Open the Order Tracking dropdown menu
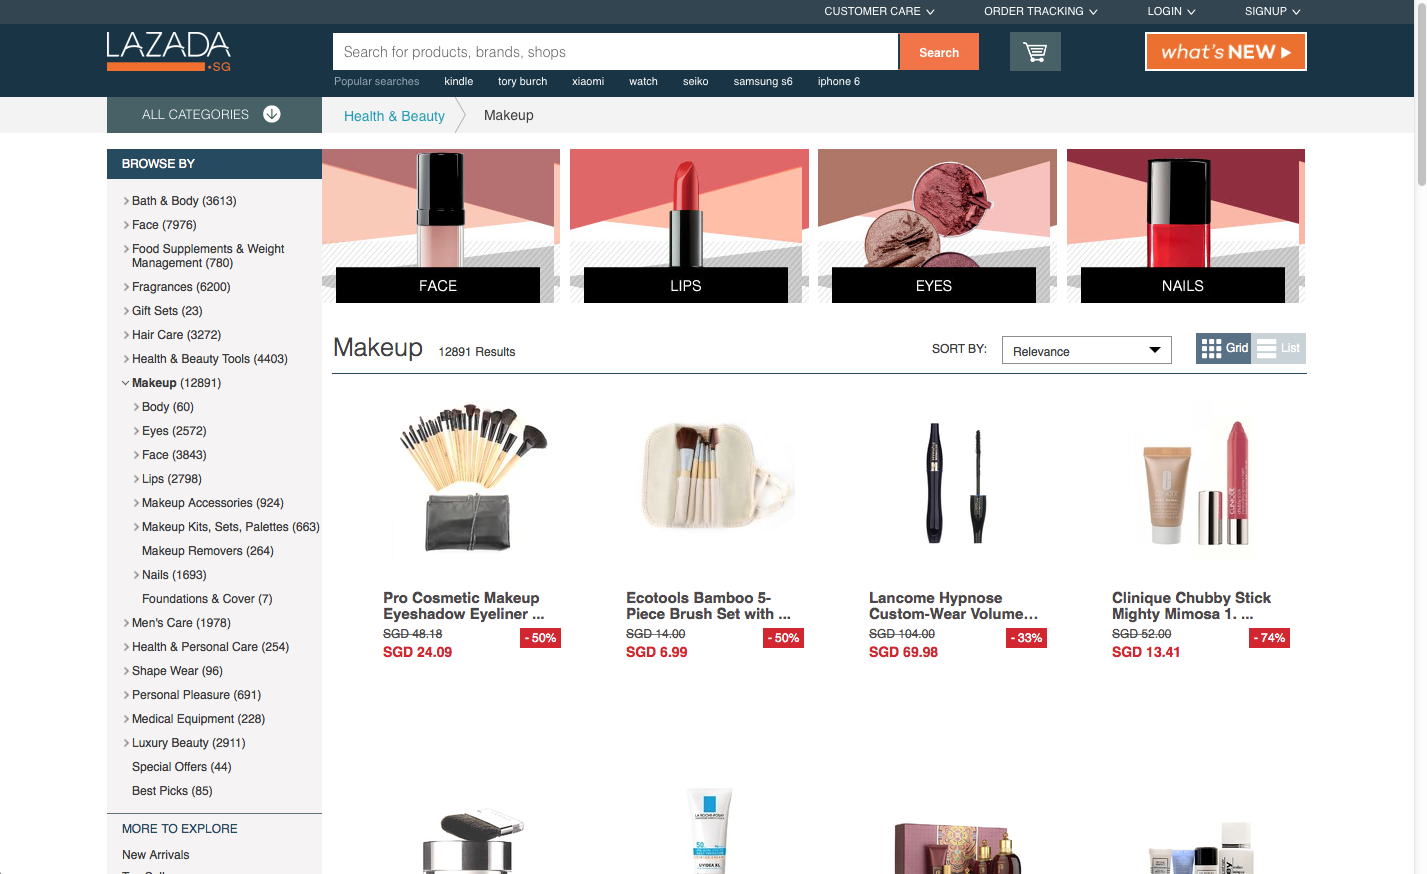 click(1041, 11)
